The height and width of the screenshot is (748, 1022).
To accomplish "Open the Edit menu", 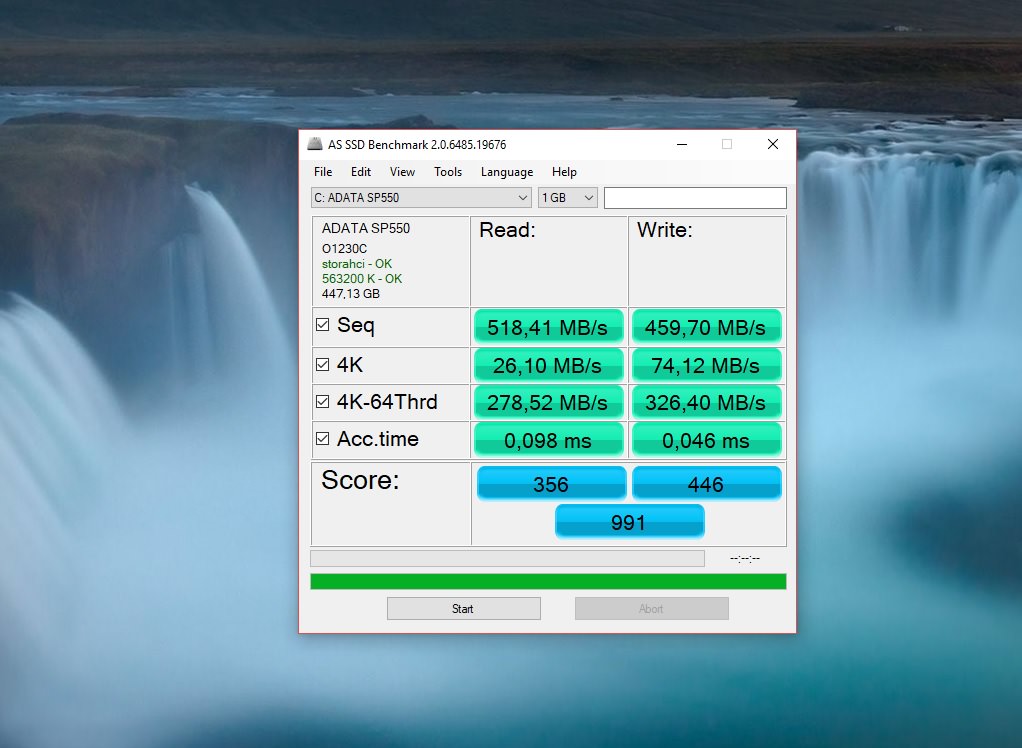I will (x=361, y=172).
